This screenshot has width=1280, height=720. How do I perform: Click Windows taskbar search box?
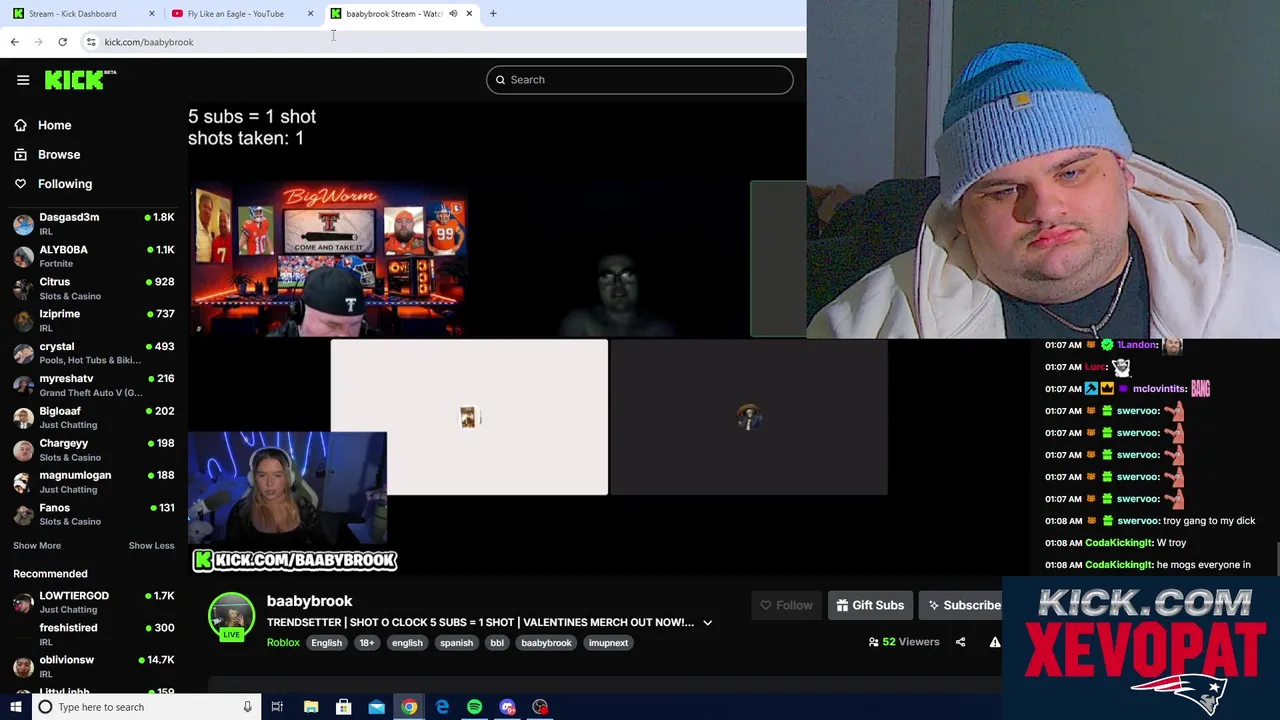click(x=146, y=707)
